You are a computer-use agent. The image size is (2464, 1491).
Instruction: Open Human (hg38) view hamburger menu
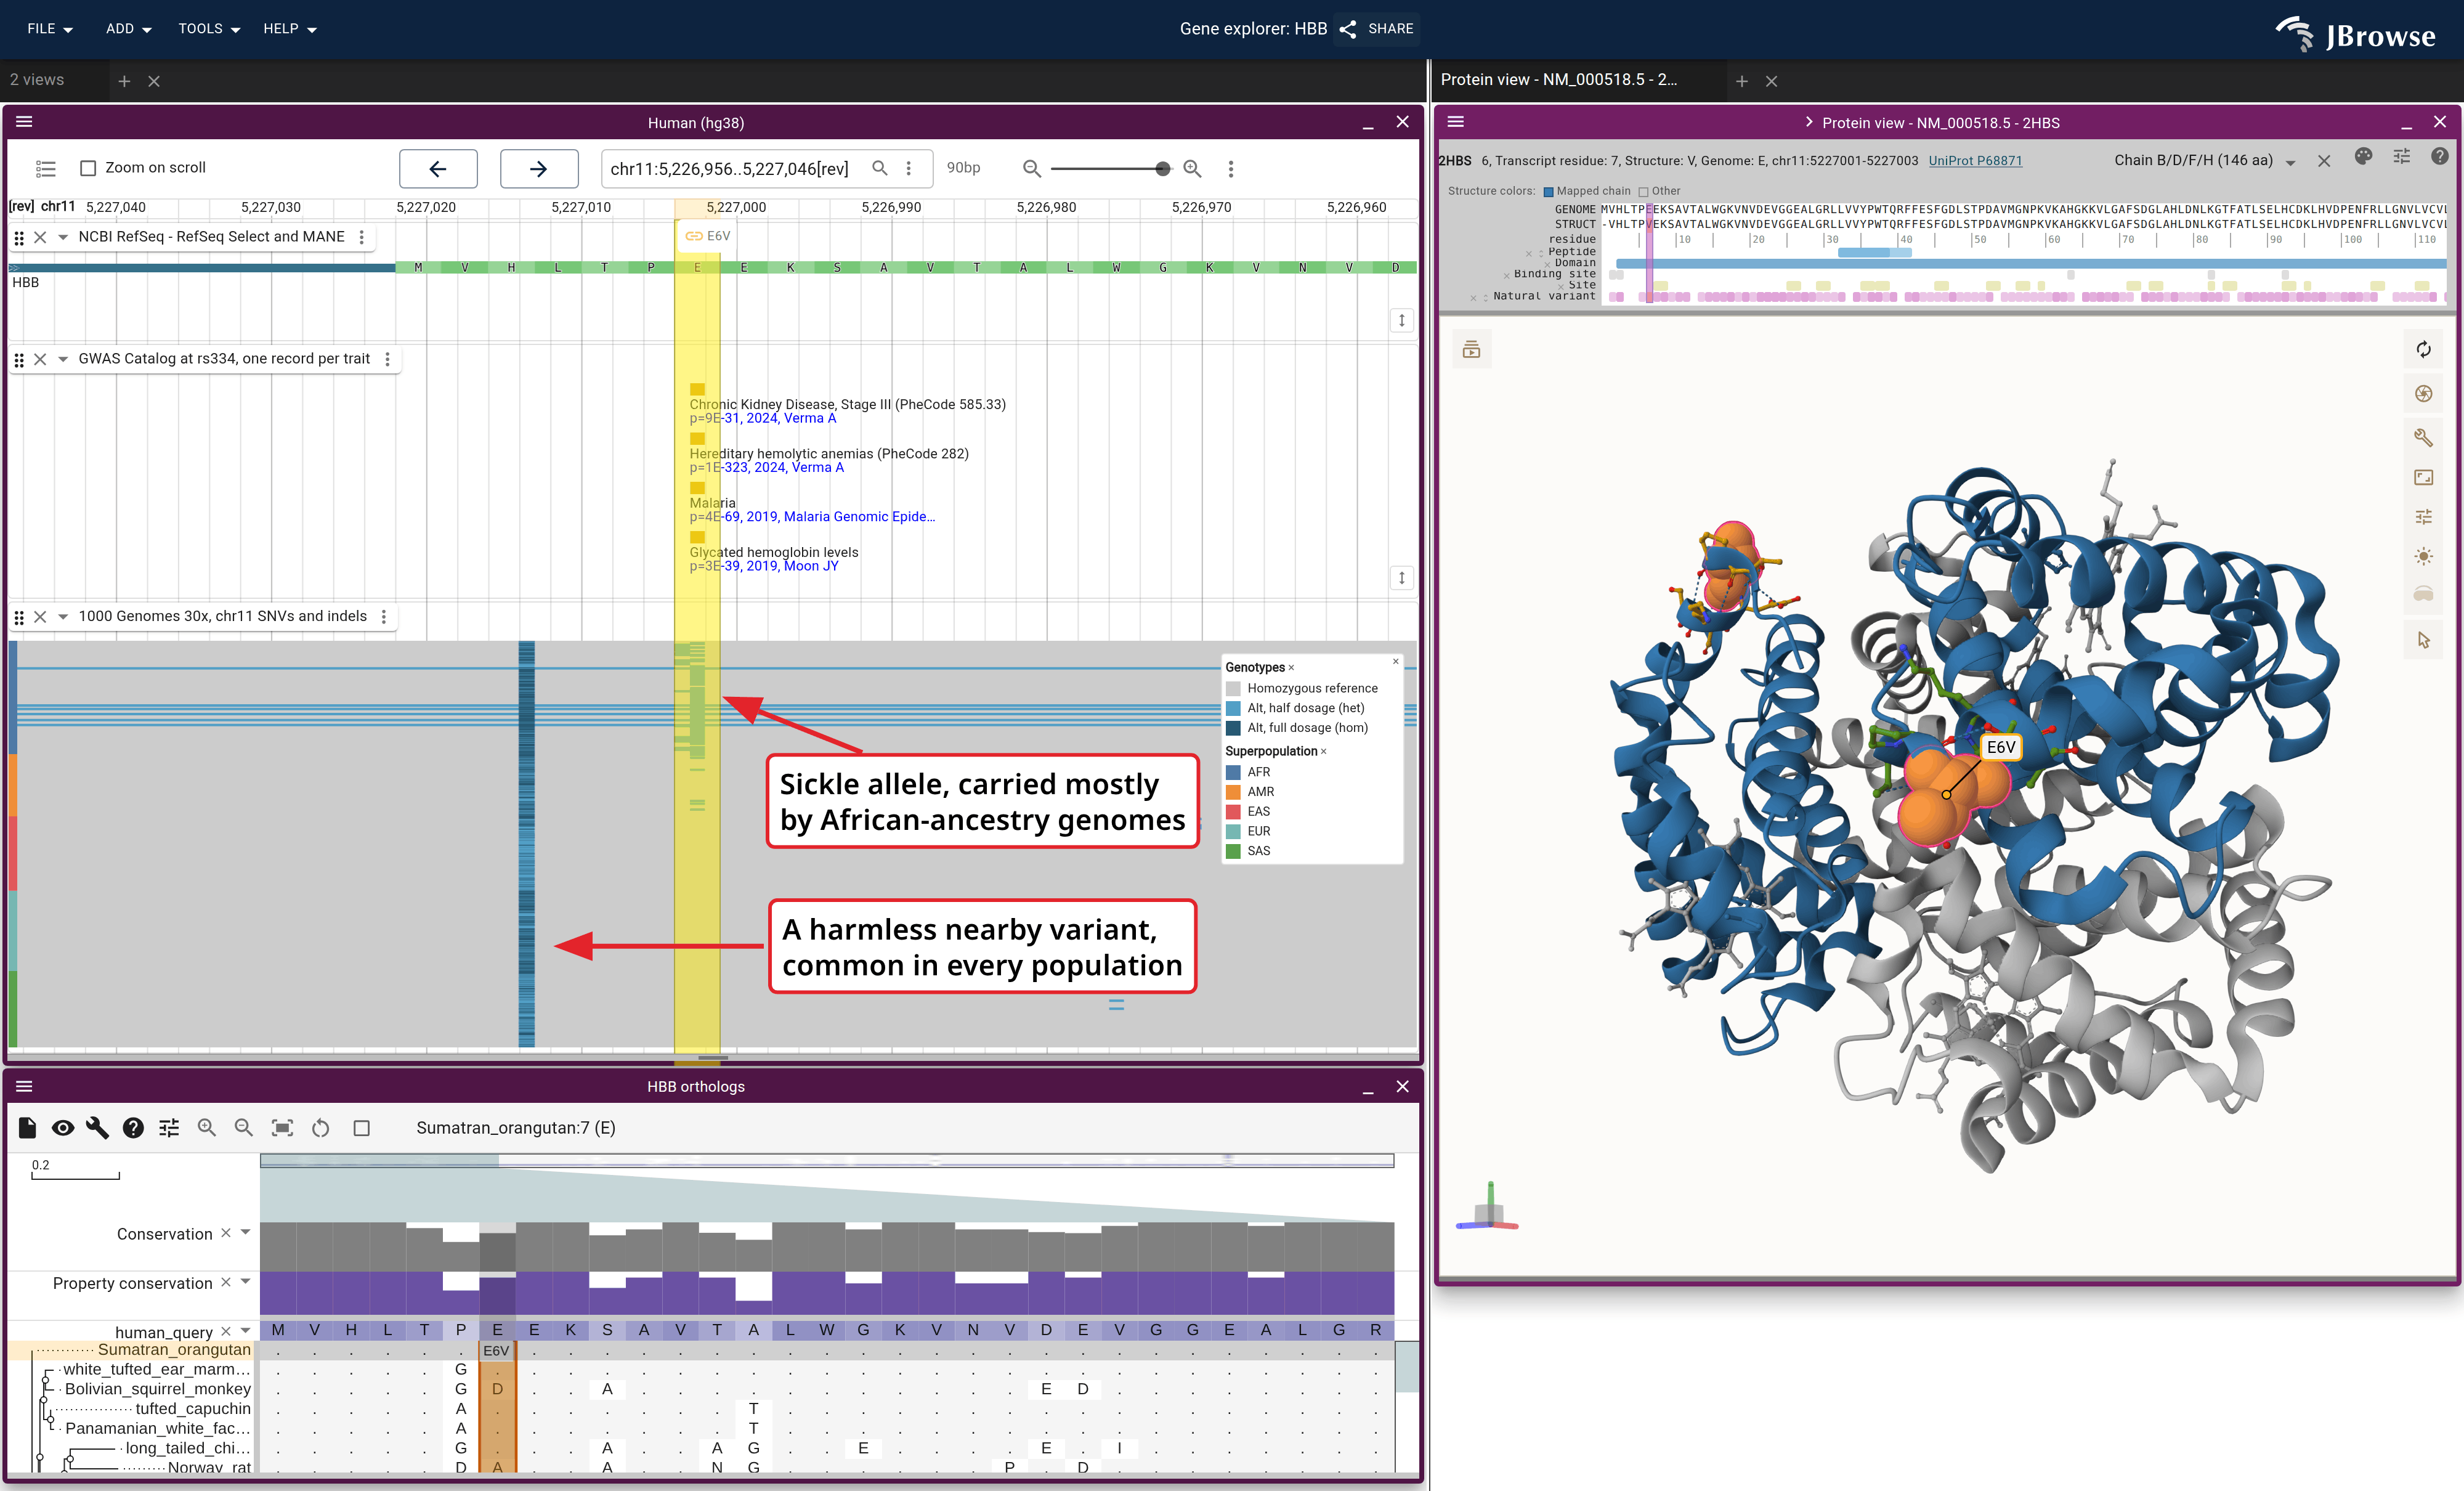(x=25, y=122)
